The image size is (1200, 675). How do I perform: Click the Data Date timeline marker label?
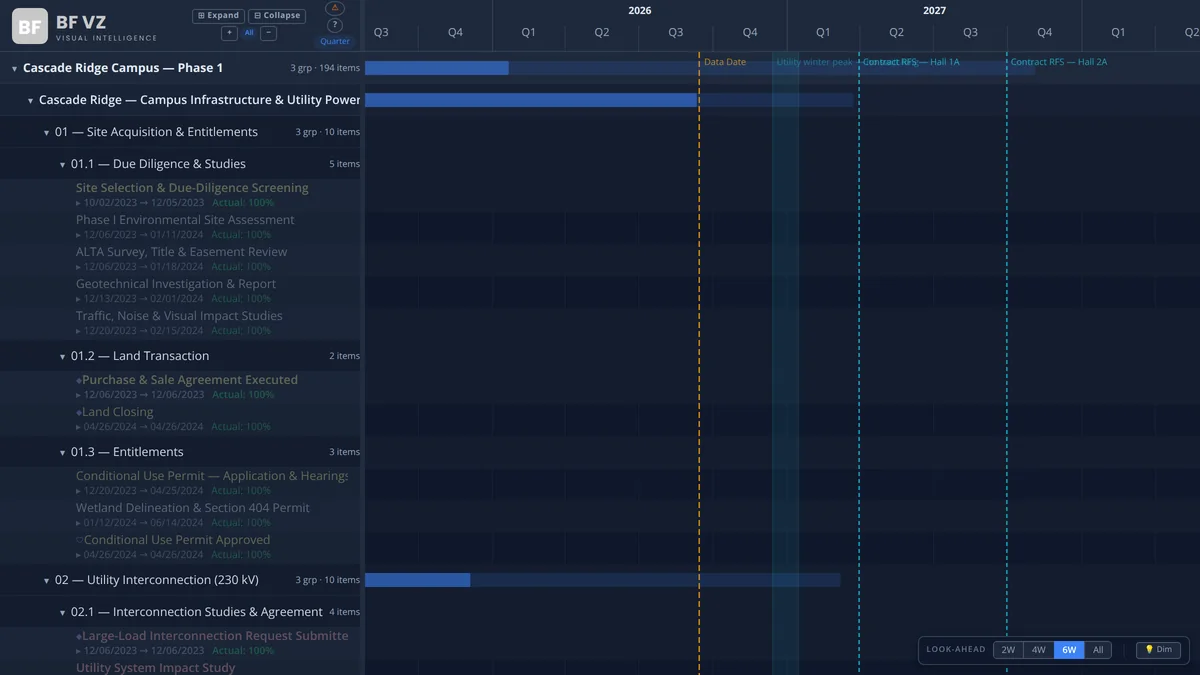coord(725,62)
